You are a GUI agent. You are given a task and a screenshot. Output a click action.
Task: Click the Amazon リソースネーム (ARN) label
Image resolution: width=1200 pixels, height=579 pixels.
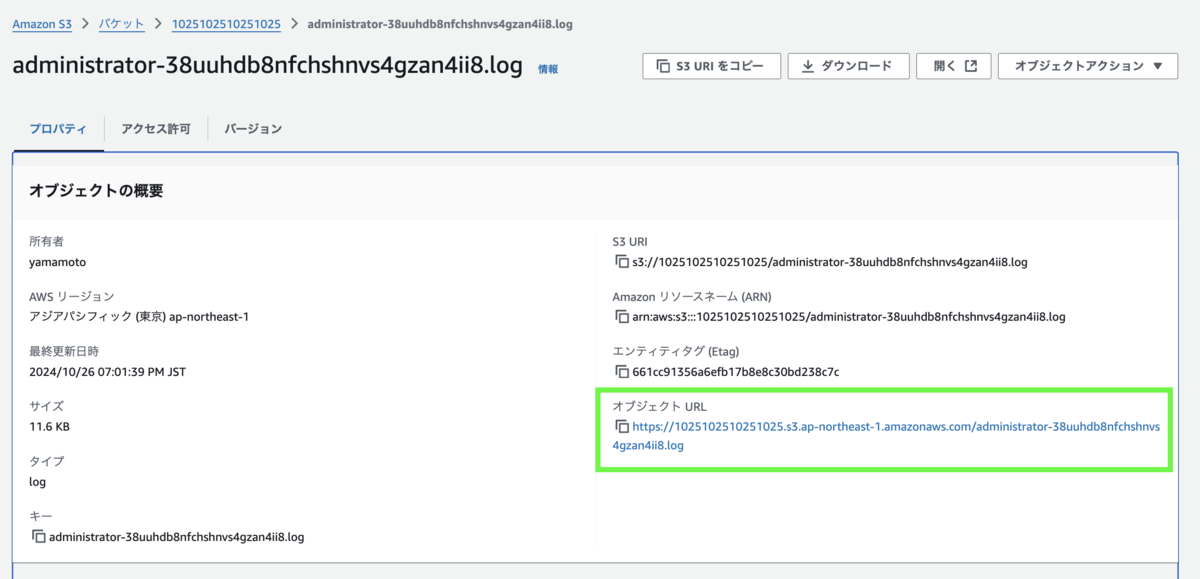(x=692, y=297)
